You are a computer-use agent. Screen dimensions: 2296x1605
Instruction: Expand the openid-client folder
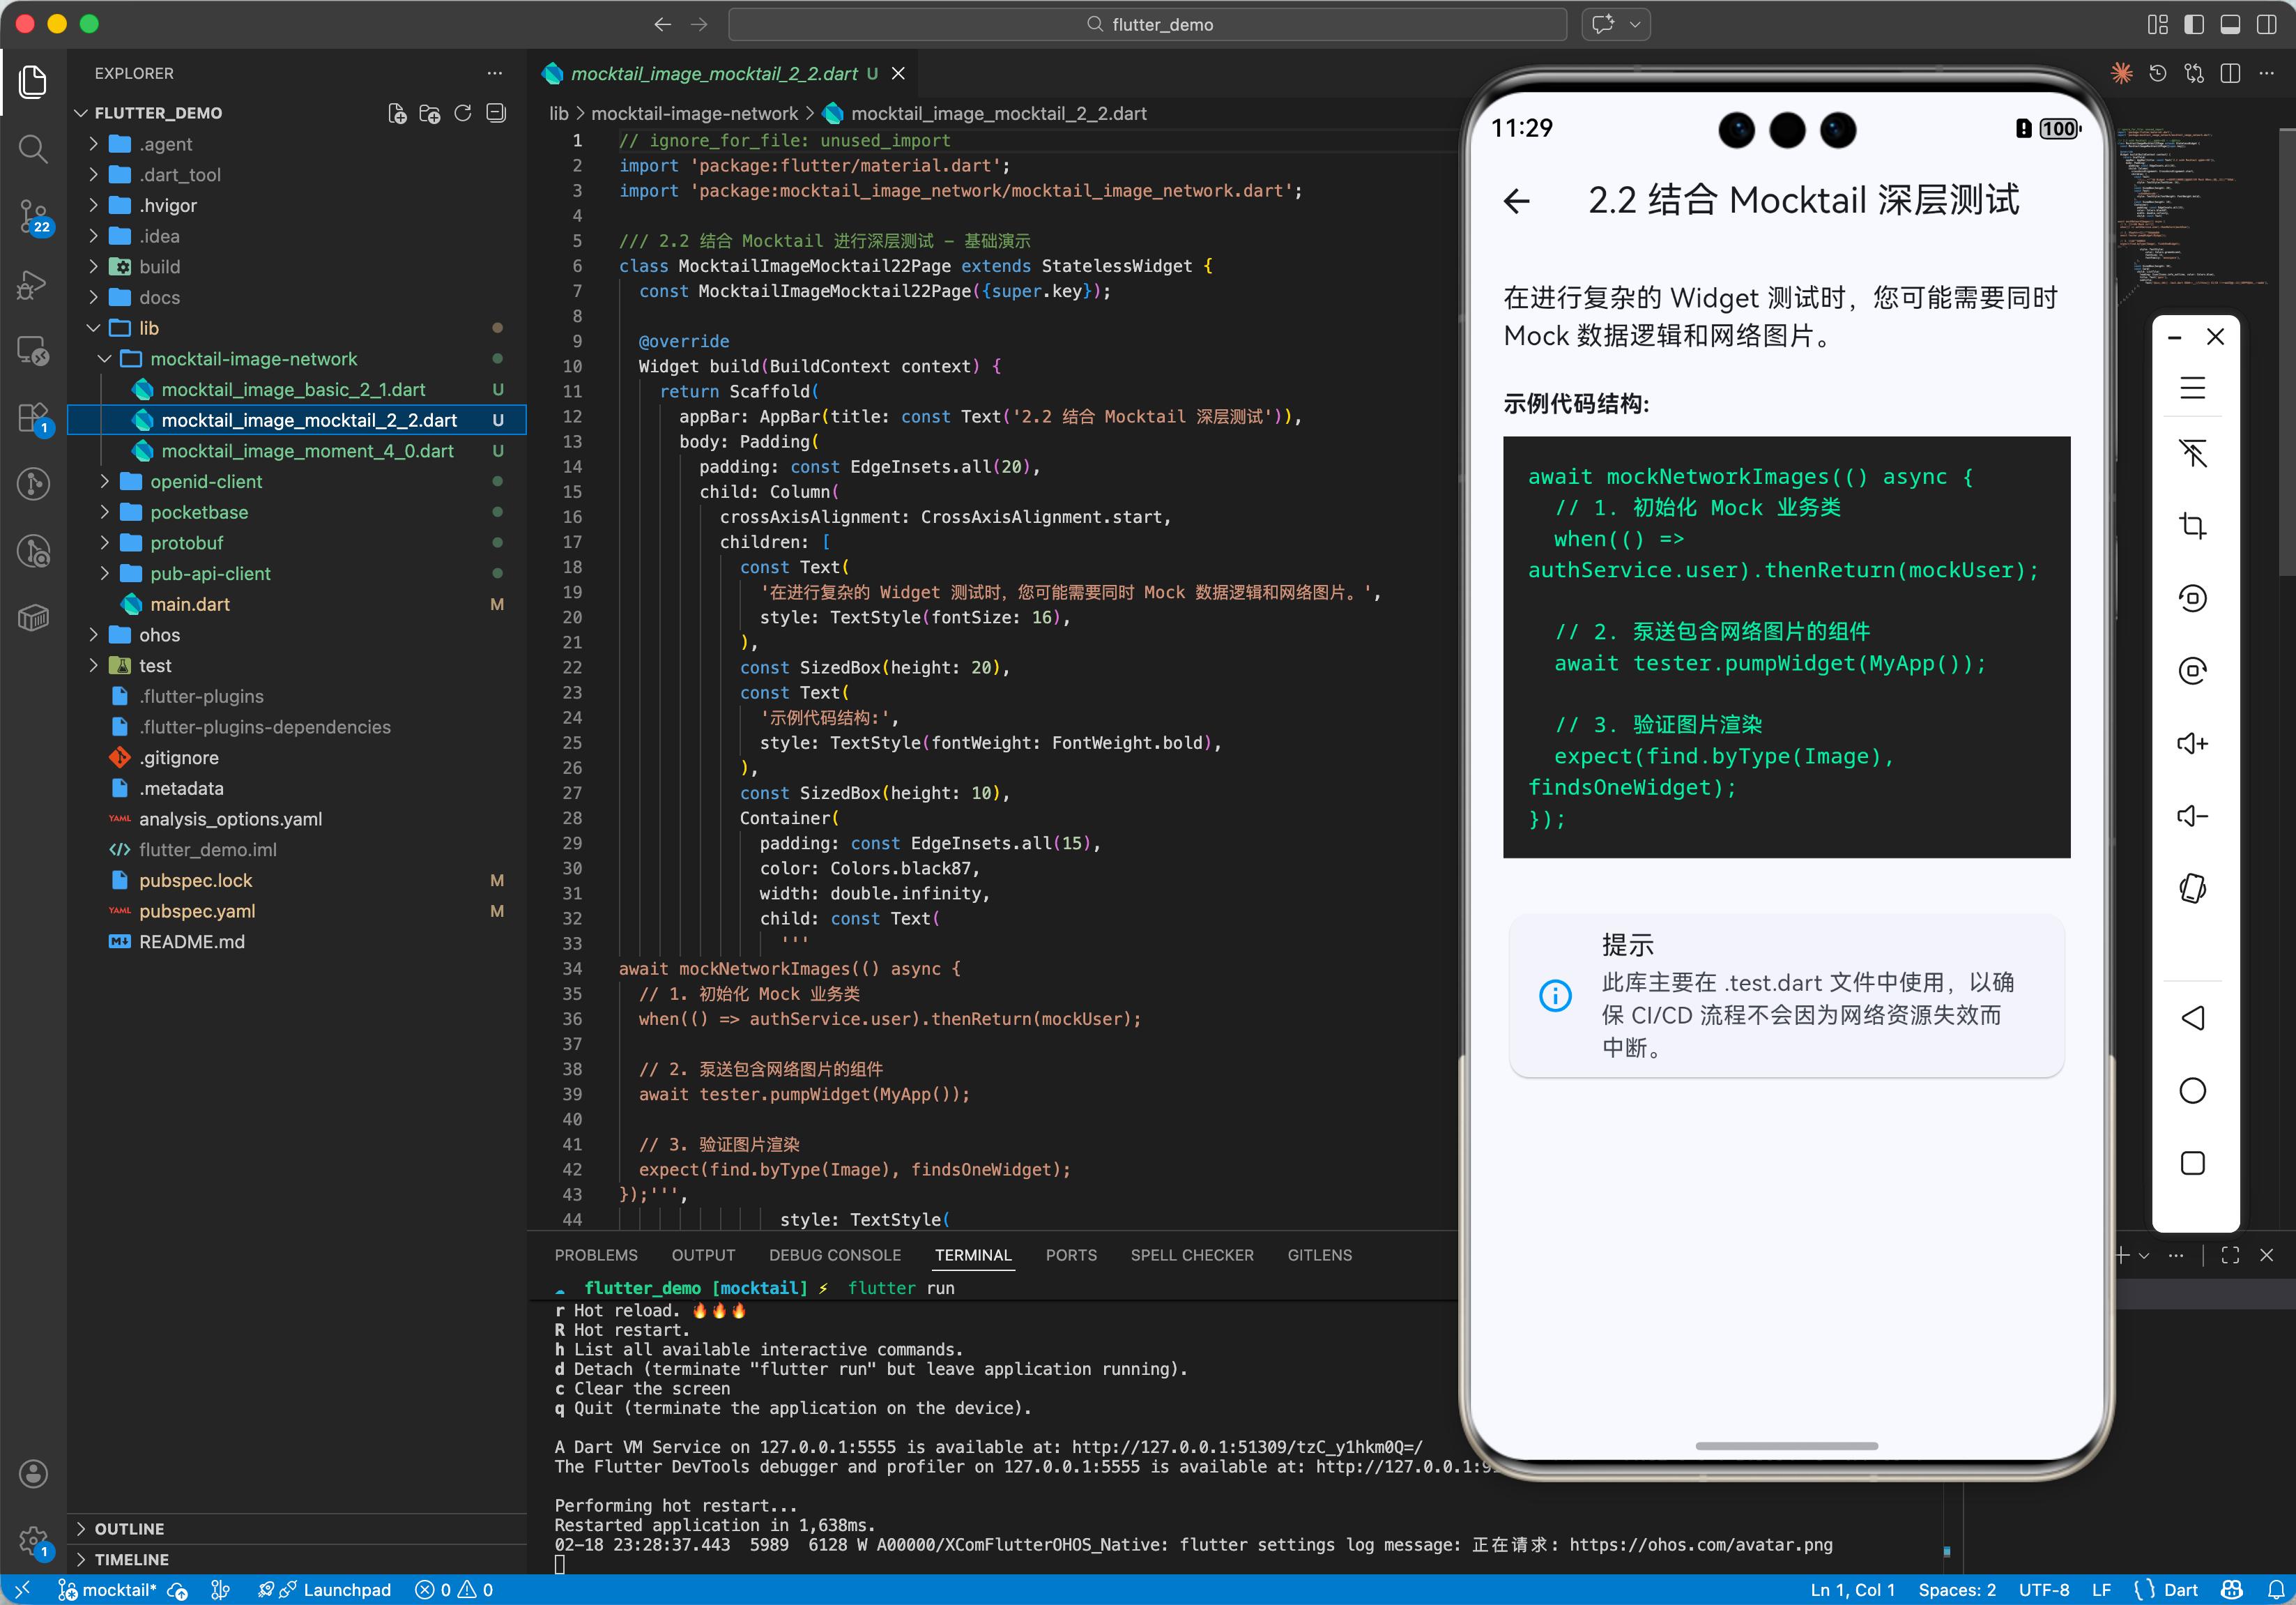206,481
